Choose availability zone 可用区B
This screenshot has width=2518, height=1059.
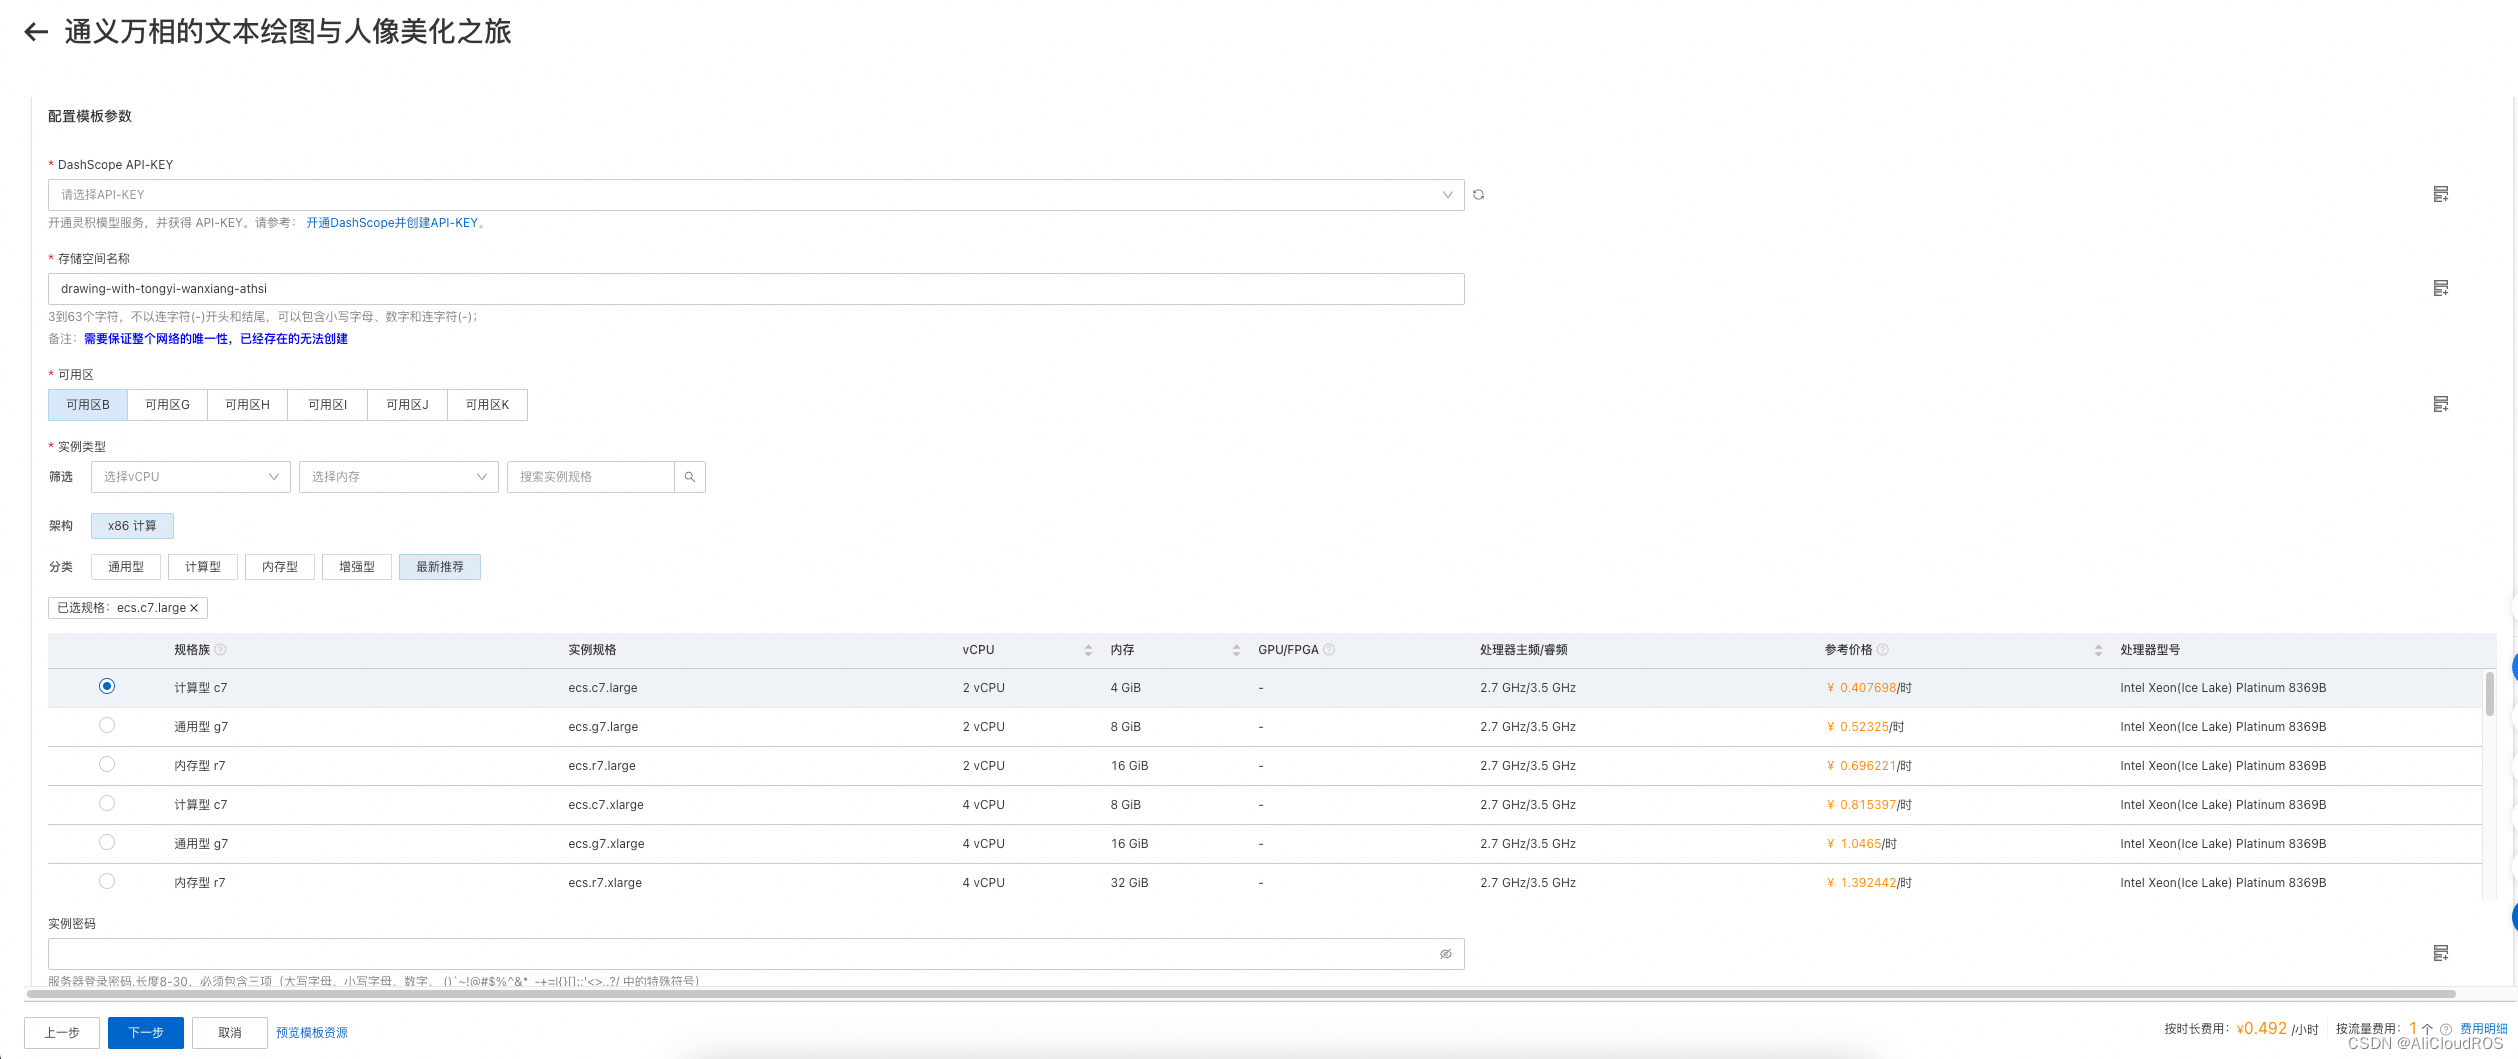(88, 405)
